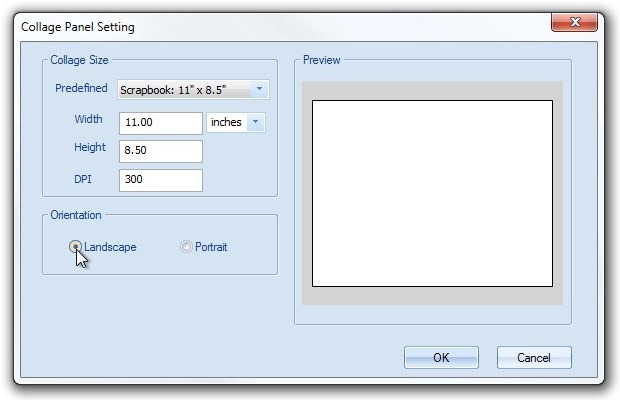Screen dimensions: 620x400
Task: Click the Collage Panel Setting title bar
Action: 277,27
